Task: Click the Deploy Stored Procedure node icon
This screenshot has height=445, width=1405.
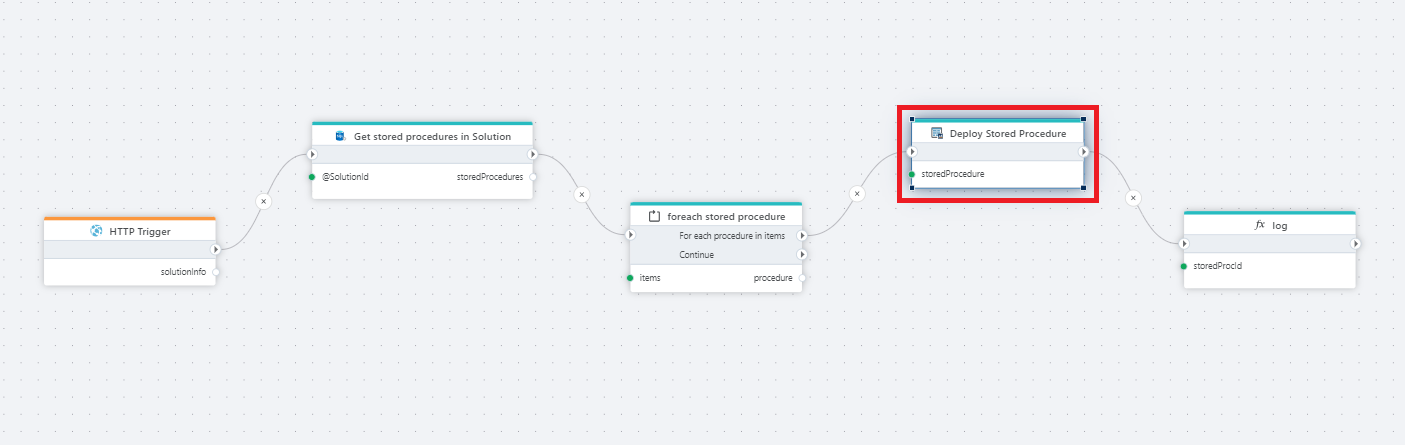Action: [x=937, y=133]
